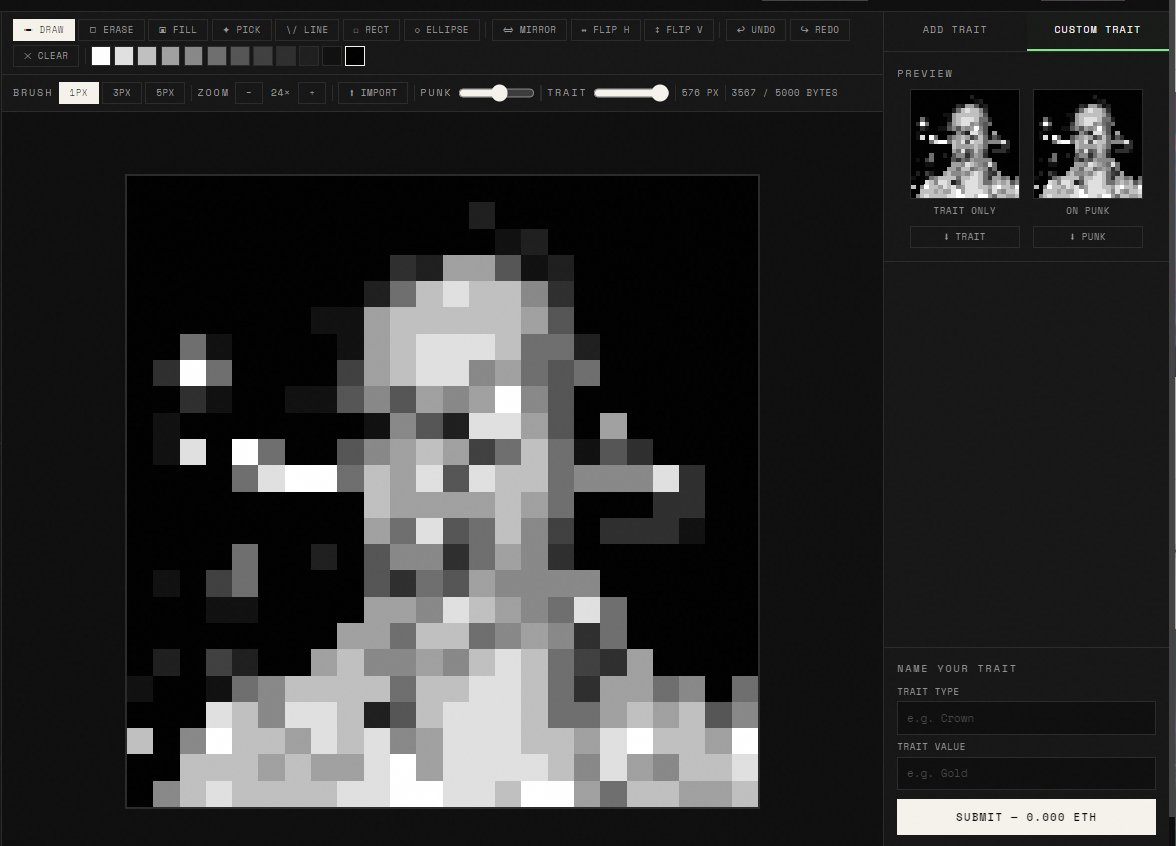Click the 24× zoom level value

pos(280,93)
